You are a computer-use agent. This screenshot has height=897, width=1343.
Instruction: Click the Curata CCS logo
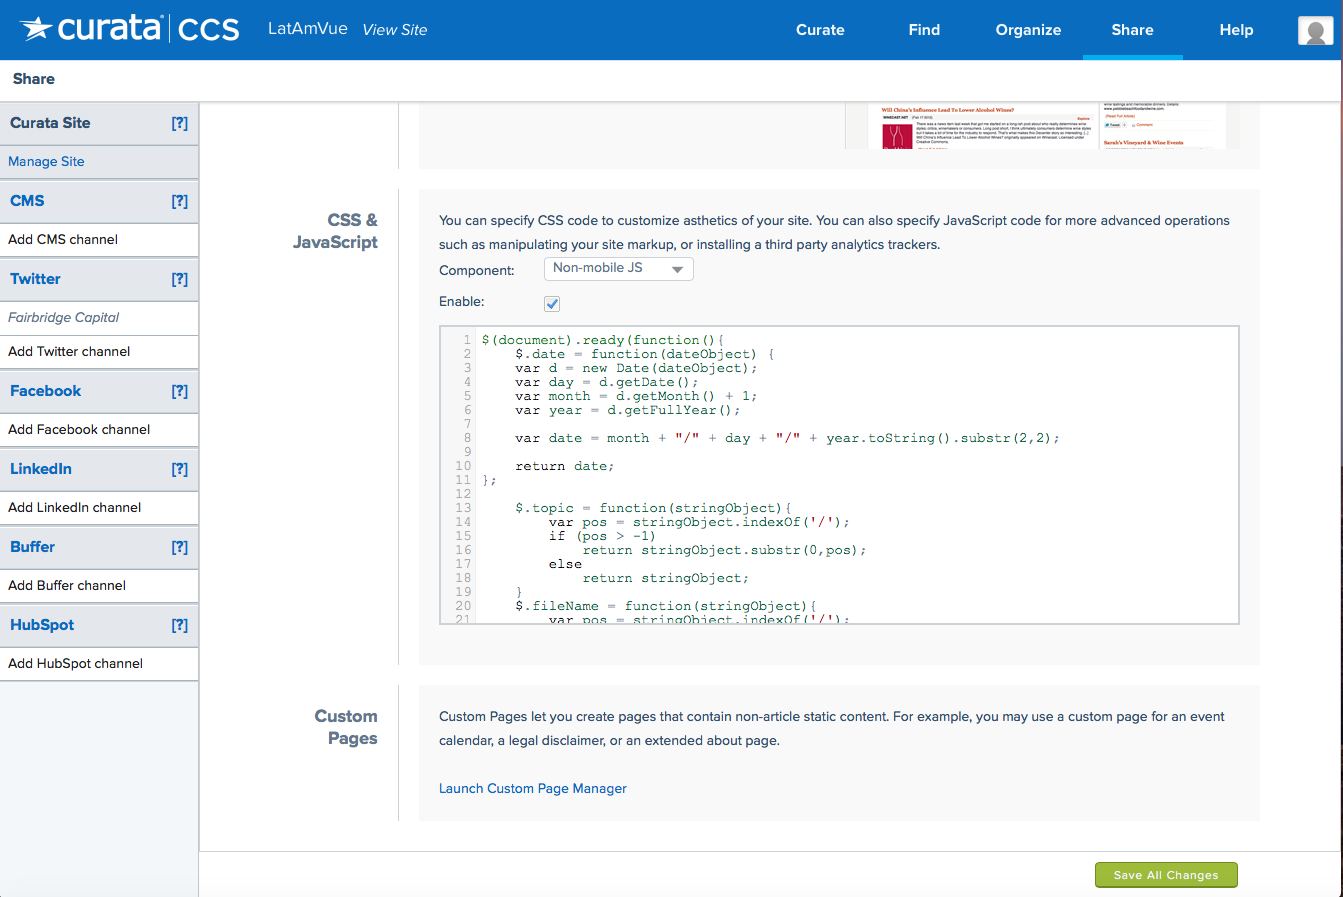coord(130,29)
